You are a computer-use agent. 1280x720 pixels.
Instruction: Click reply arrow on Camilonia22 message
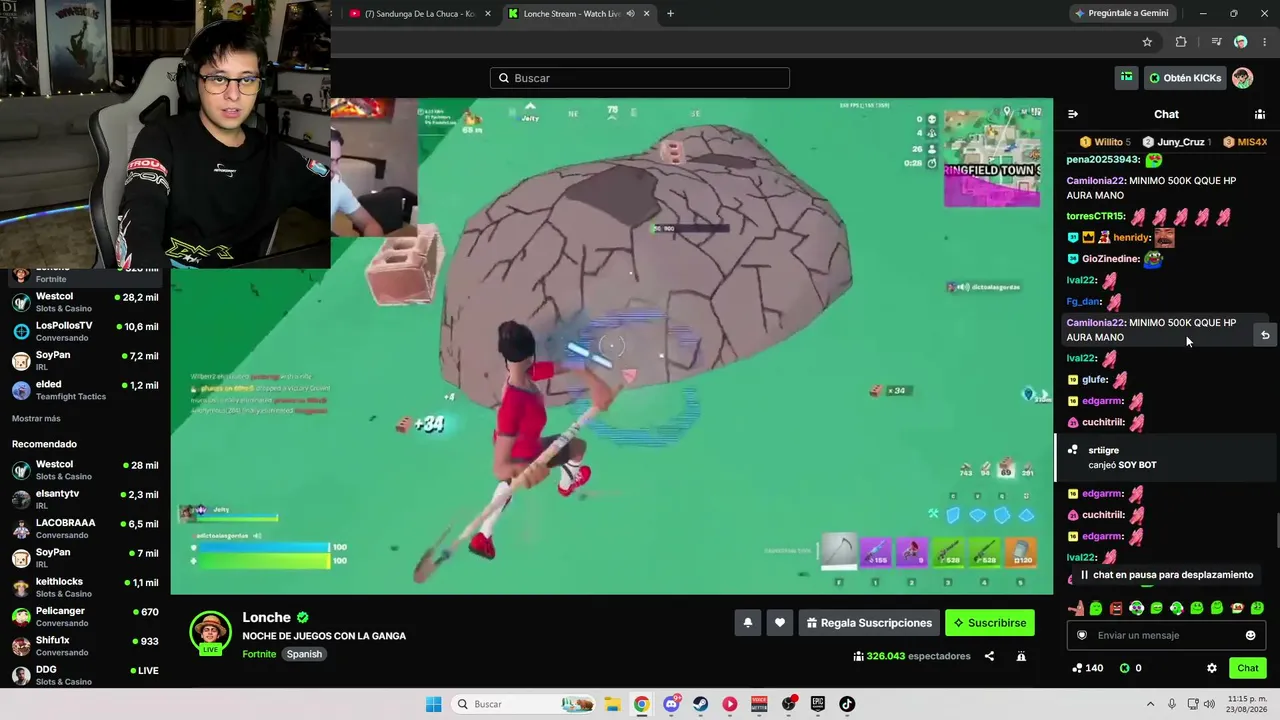click(1265, 335)
